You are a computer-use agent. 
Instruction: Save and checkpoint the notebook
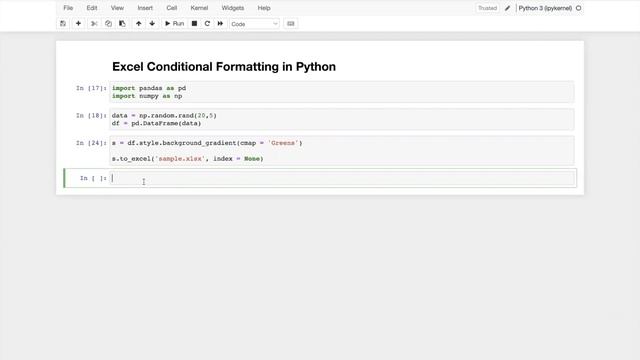(63, 24)
